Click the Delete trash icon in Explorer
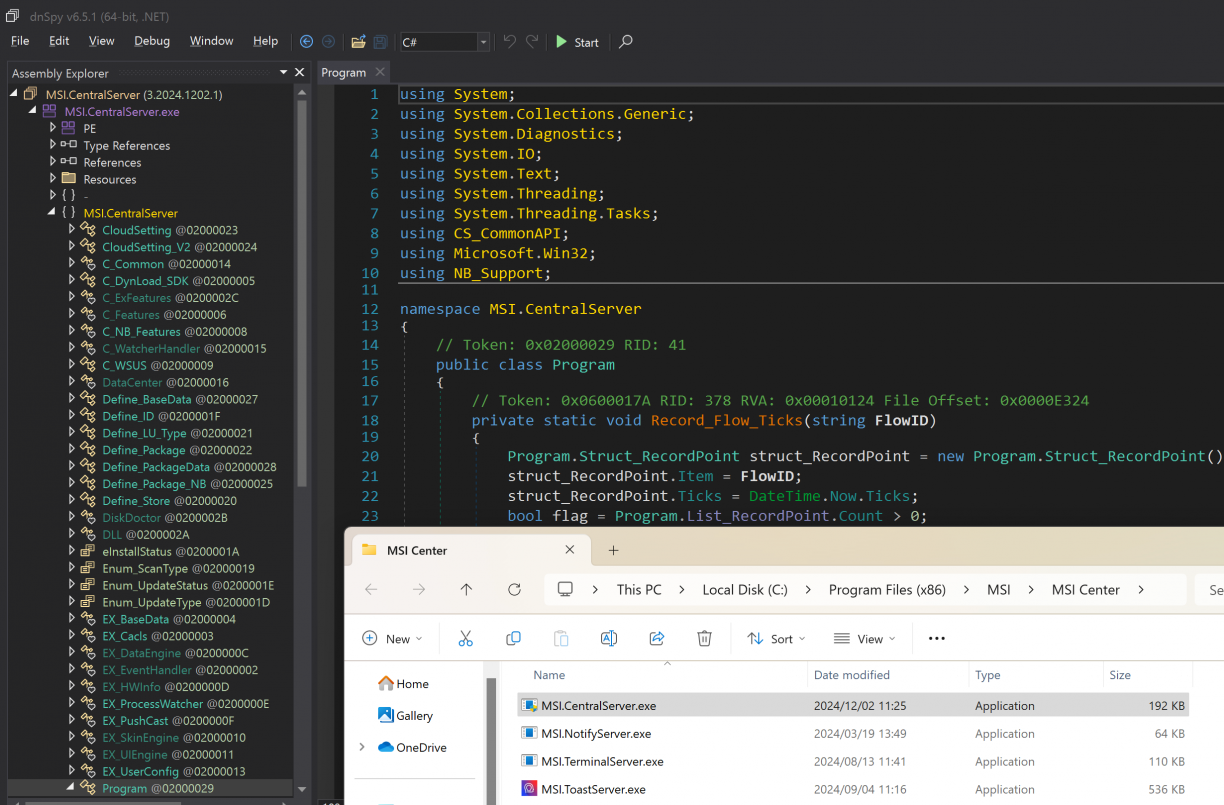The width and height of the screenshot is (1224, 805). pyautogui.click(x=704, y=639)
